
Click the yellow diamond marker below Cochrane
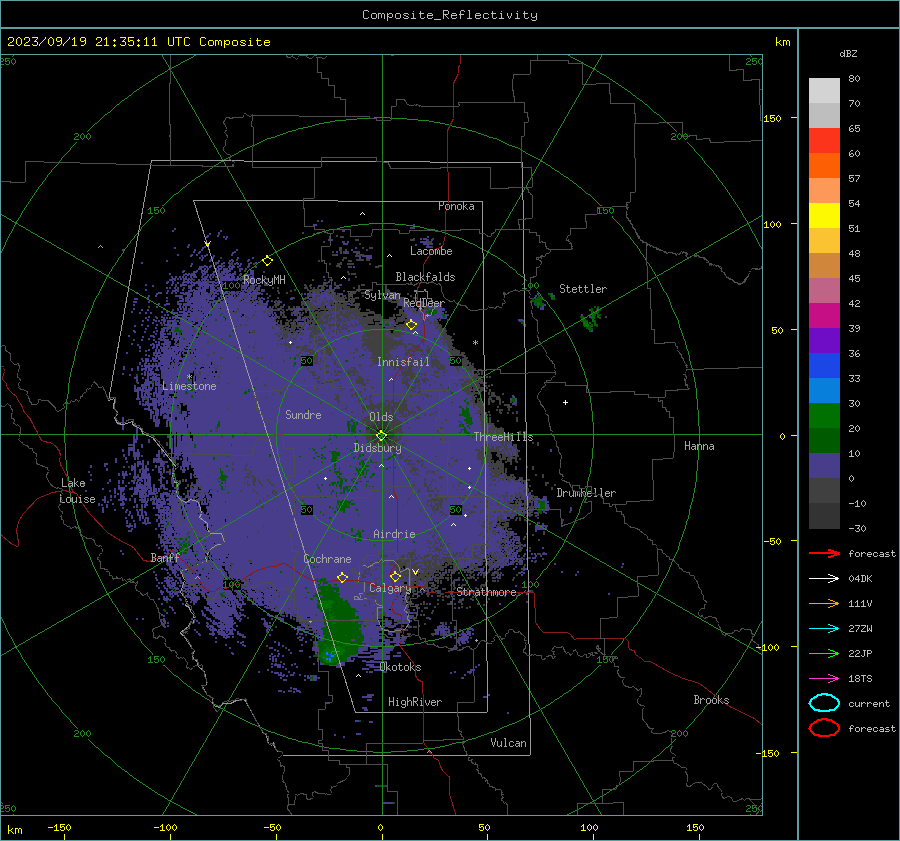click(342, 577)
